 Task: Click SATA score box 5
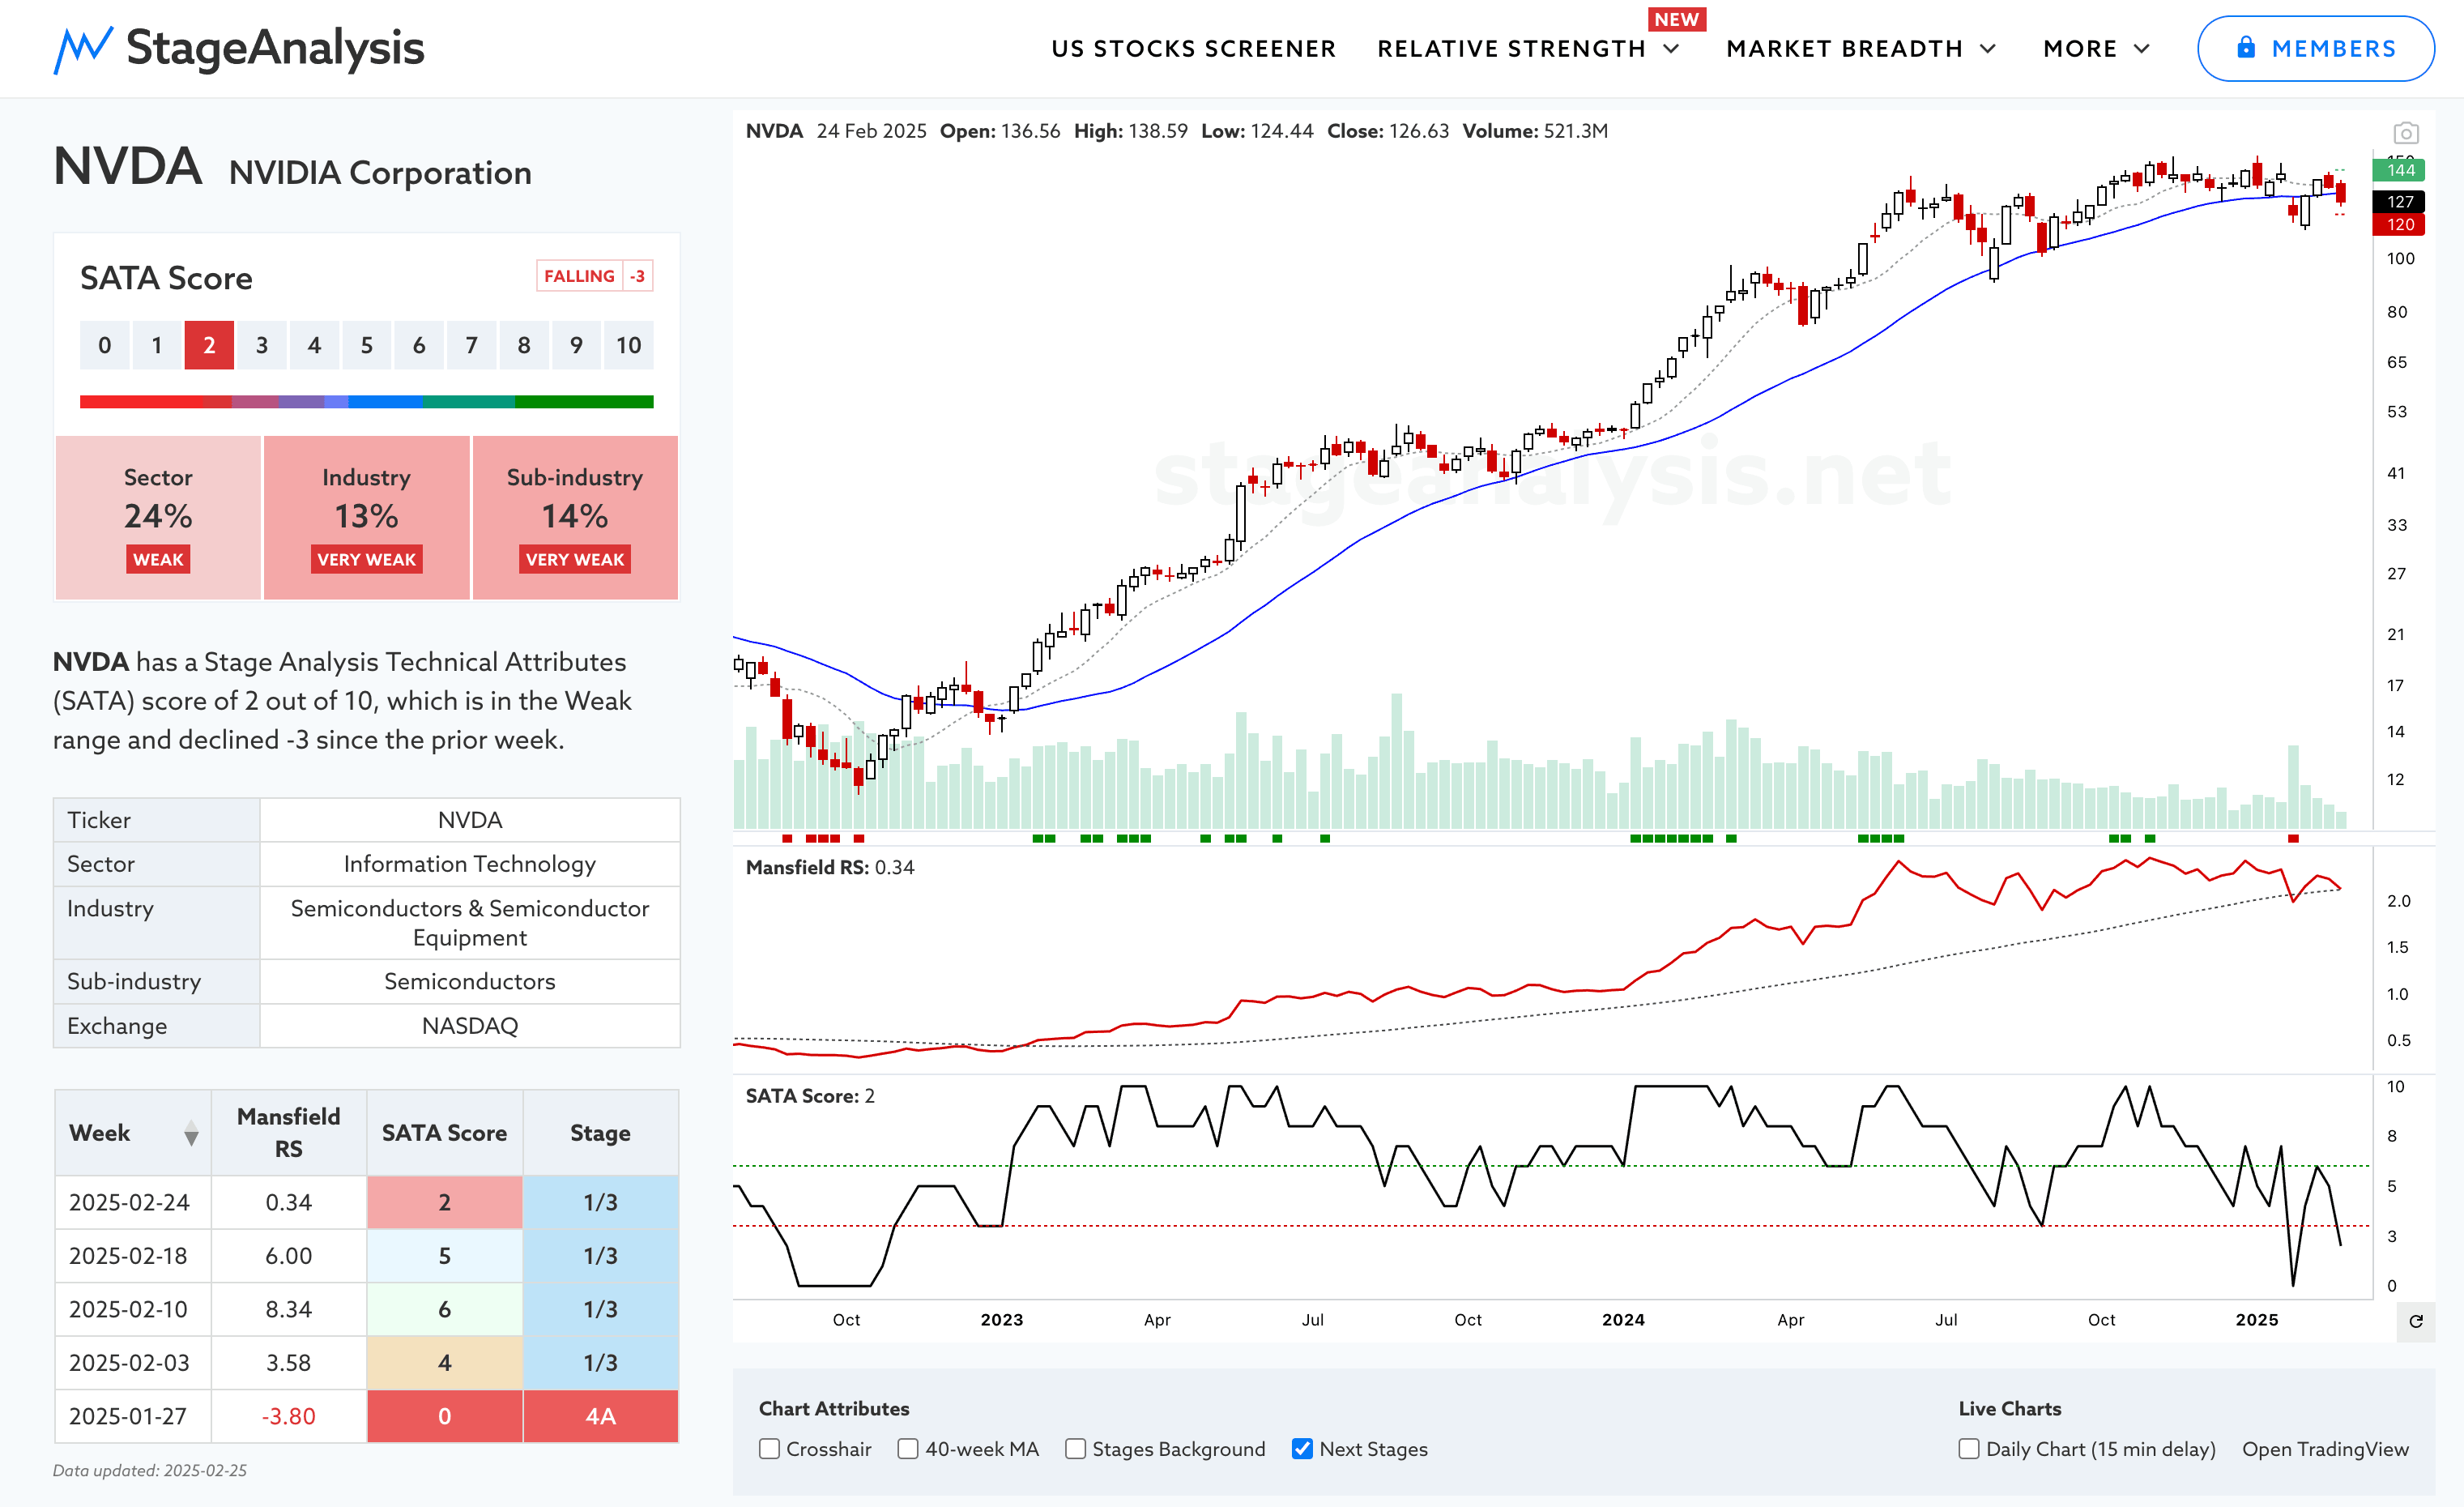point(366,345)
